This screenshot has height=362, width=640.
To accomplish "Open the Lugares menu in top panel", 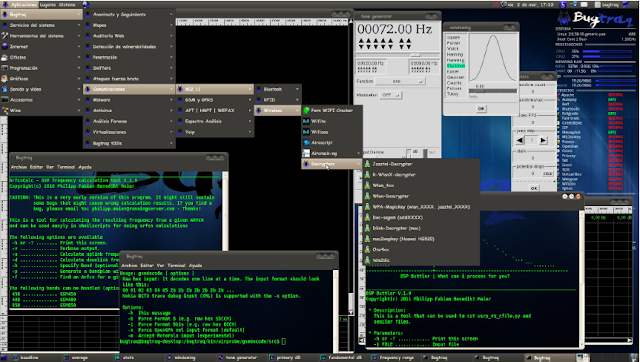I will click(48, 5).
